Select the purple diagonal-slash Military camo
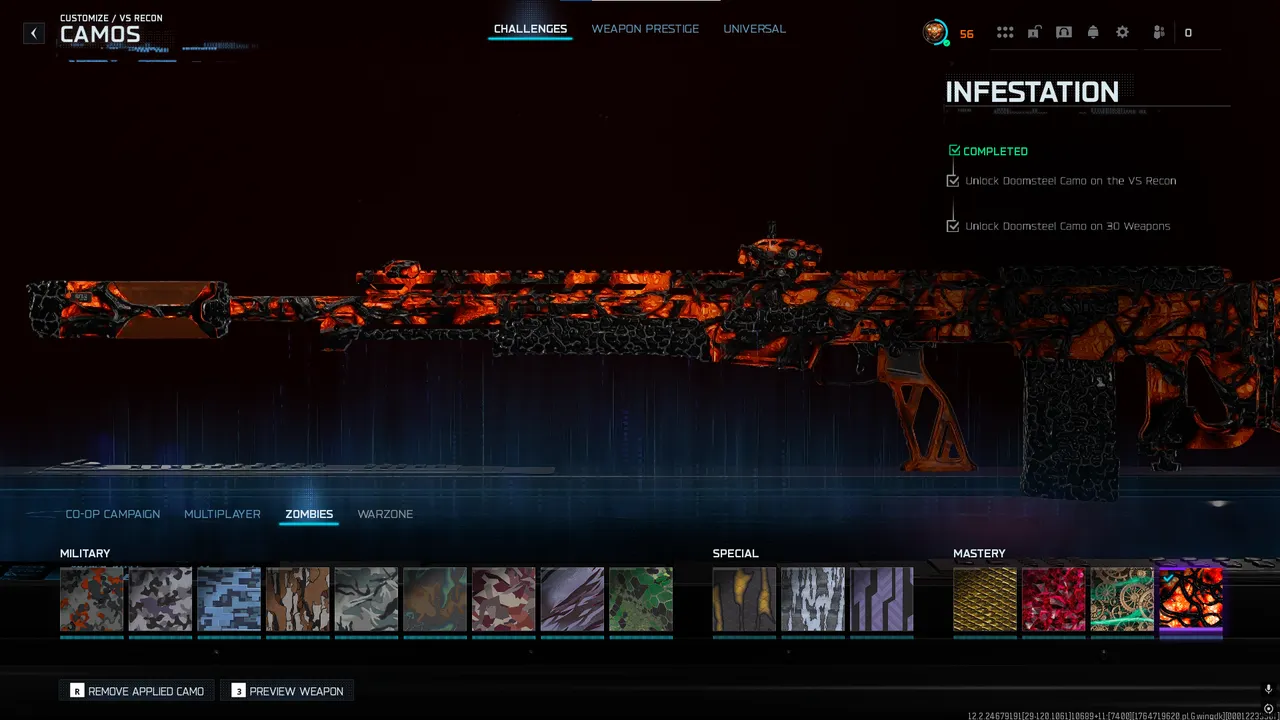The width and height of the screenshot is (1280, 720). tap(572, 600)
